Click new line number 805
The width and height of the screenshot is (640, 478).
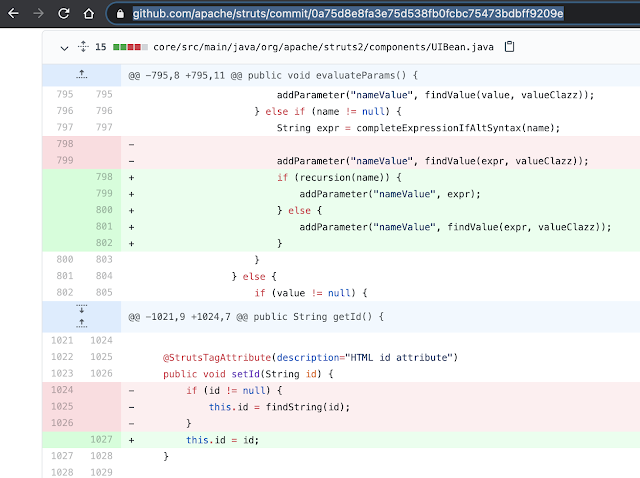pyautogui.click(x=104, y=292)
